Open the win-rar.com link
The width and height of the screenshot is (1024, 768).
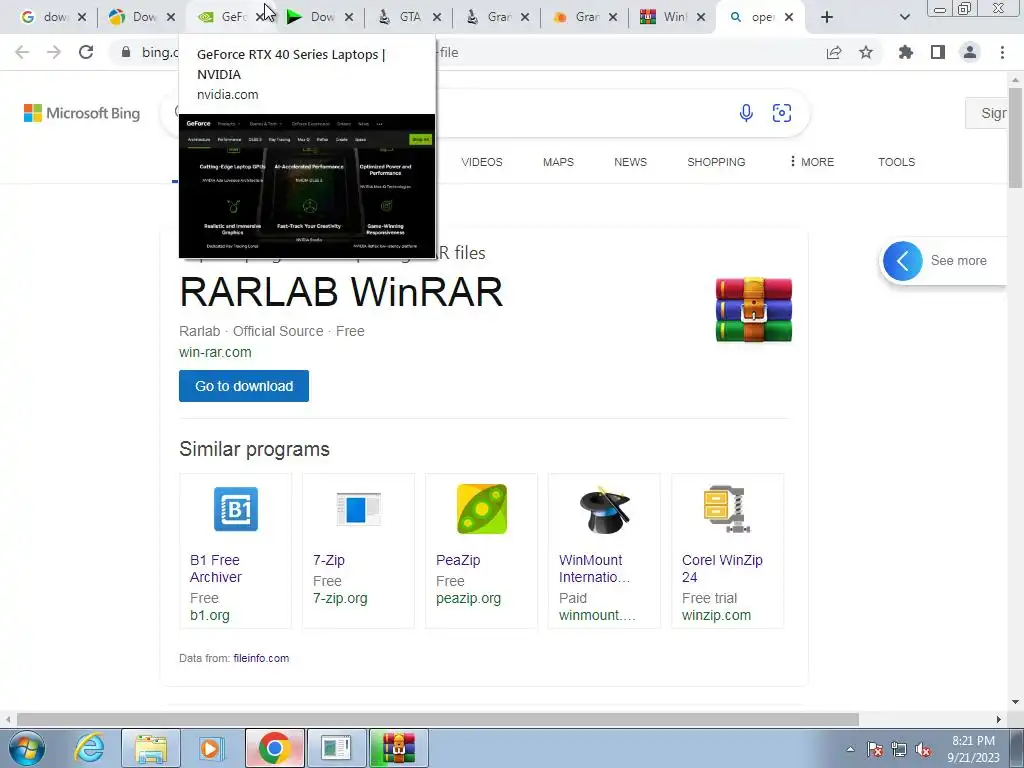pyautogui.click(x=215, y=352)
